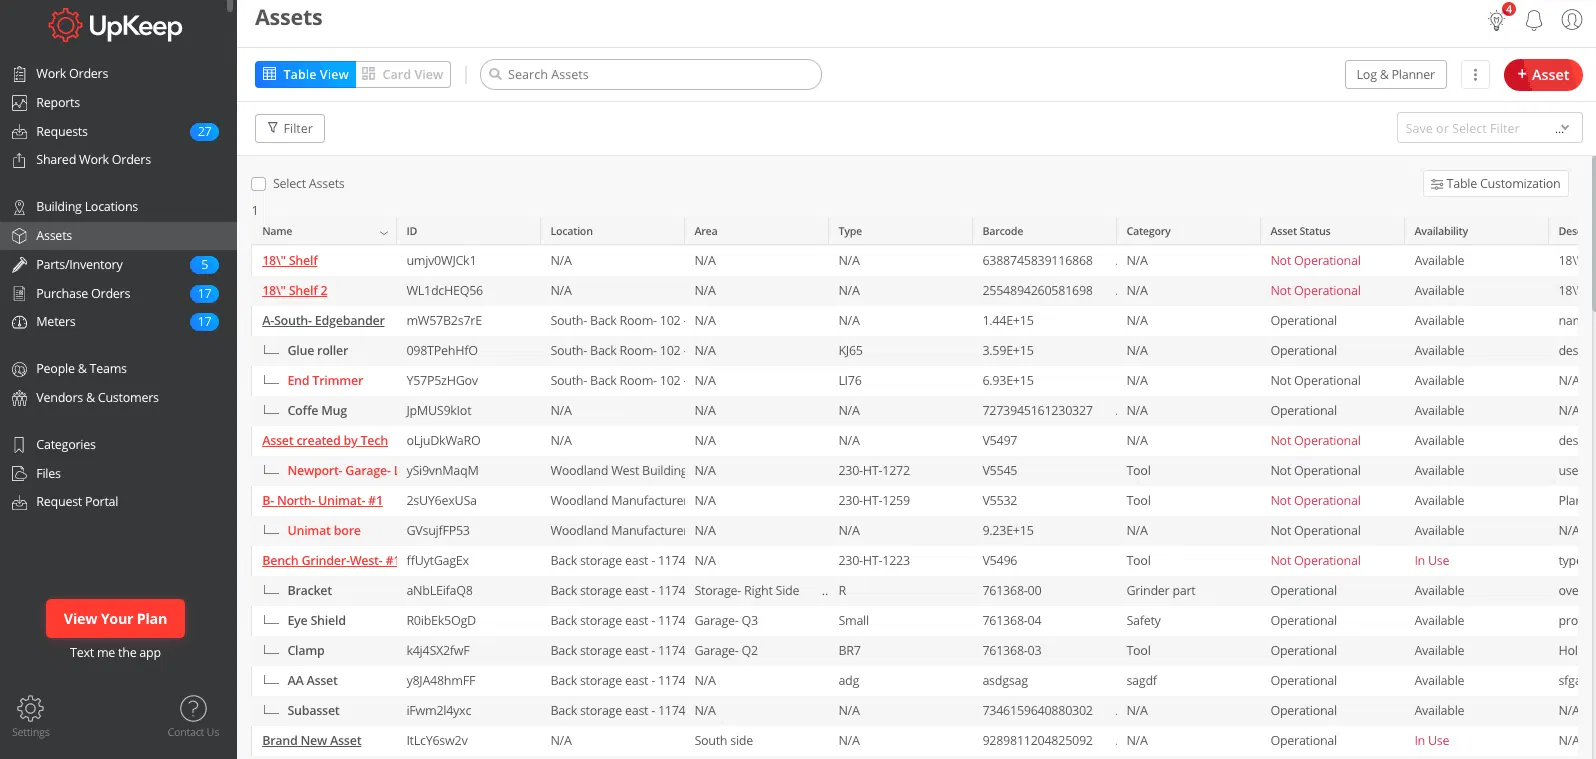
Task: Tick the Select Assets checkbox
Action: point(259,184)
